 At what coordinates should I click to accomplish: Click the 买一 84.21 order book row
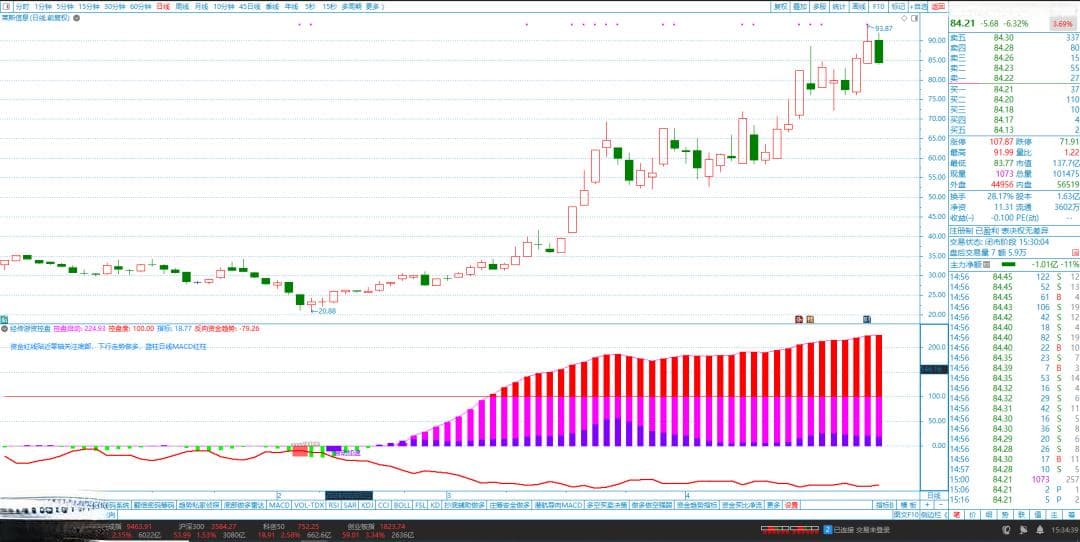1014,90
